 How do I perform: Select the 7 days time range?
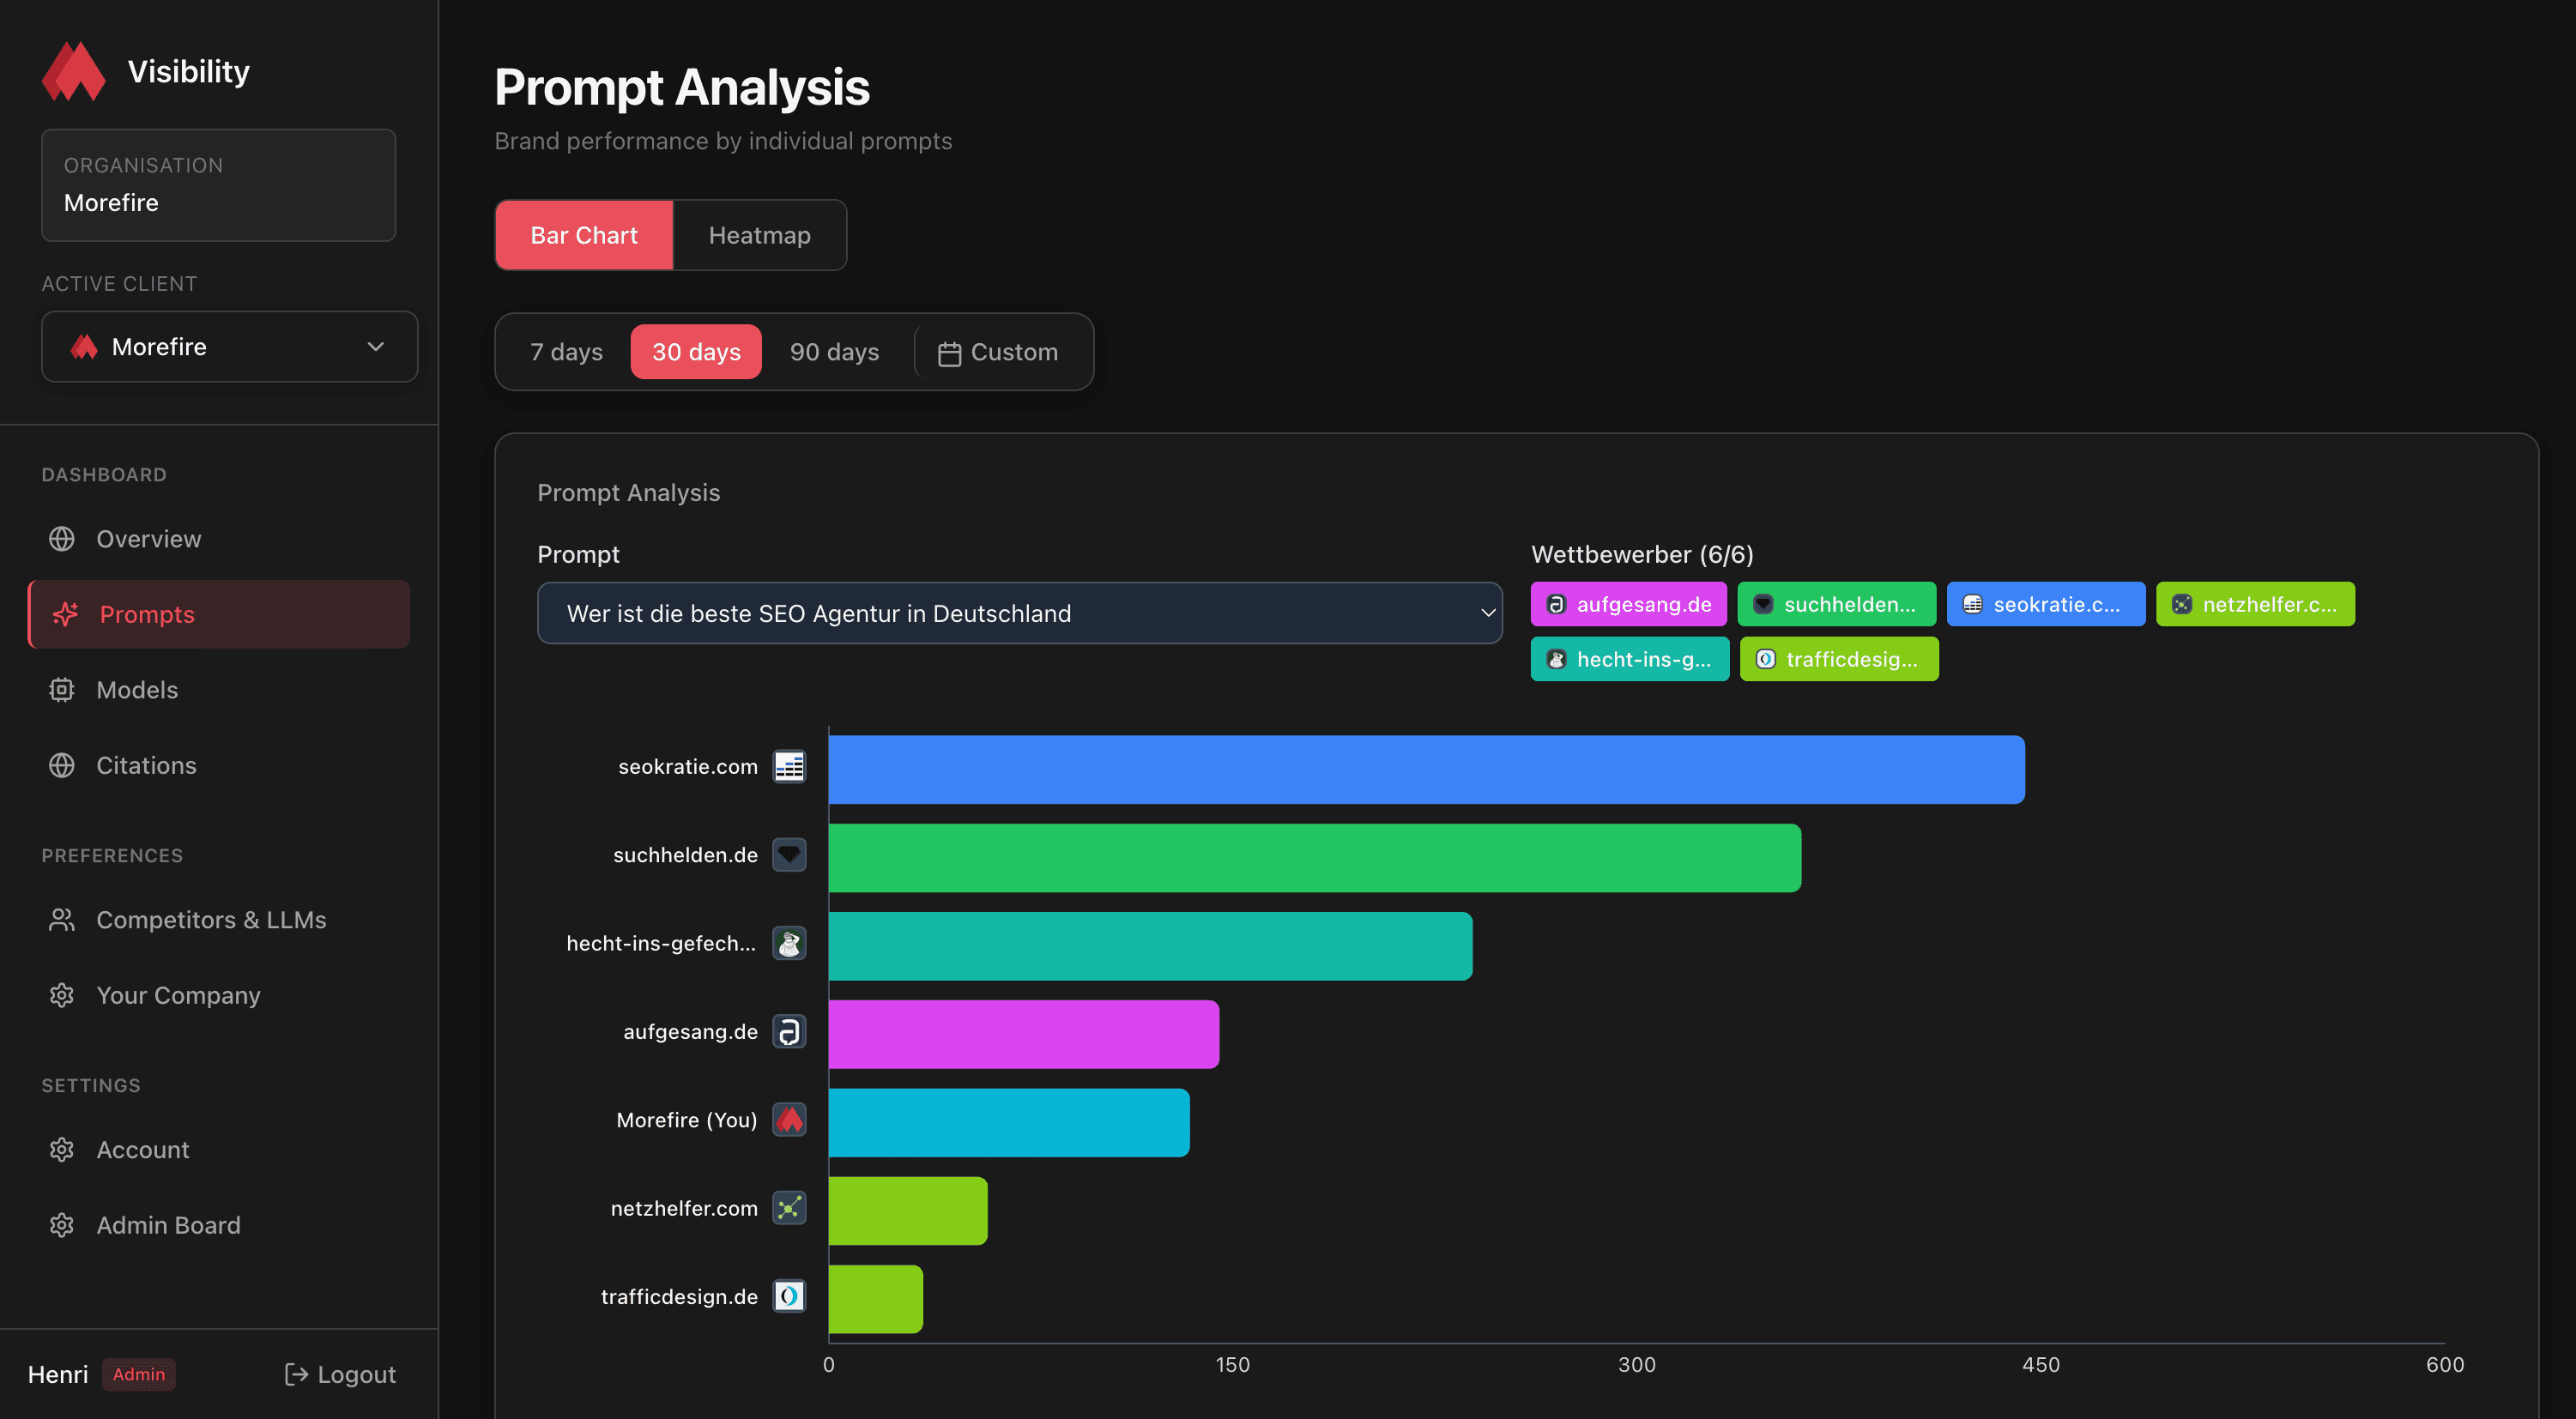click(x=566, y=352)
